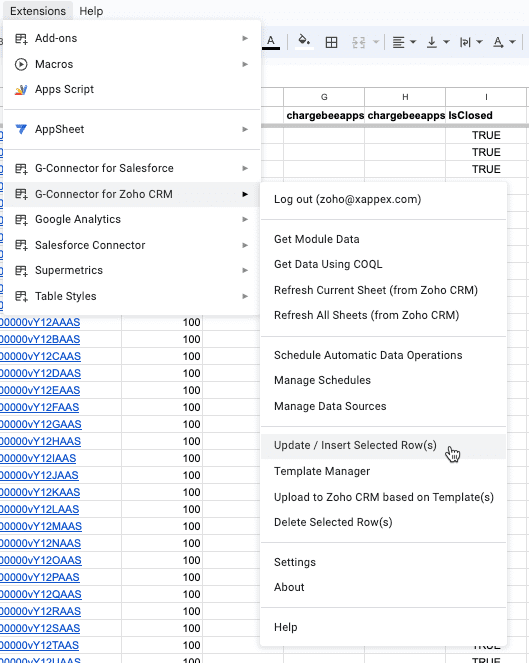Open link 00000vY12QAAS

click(x=41, y=595)
